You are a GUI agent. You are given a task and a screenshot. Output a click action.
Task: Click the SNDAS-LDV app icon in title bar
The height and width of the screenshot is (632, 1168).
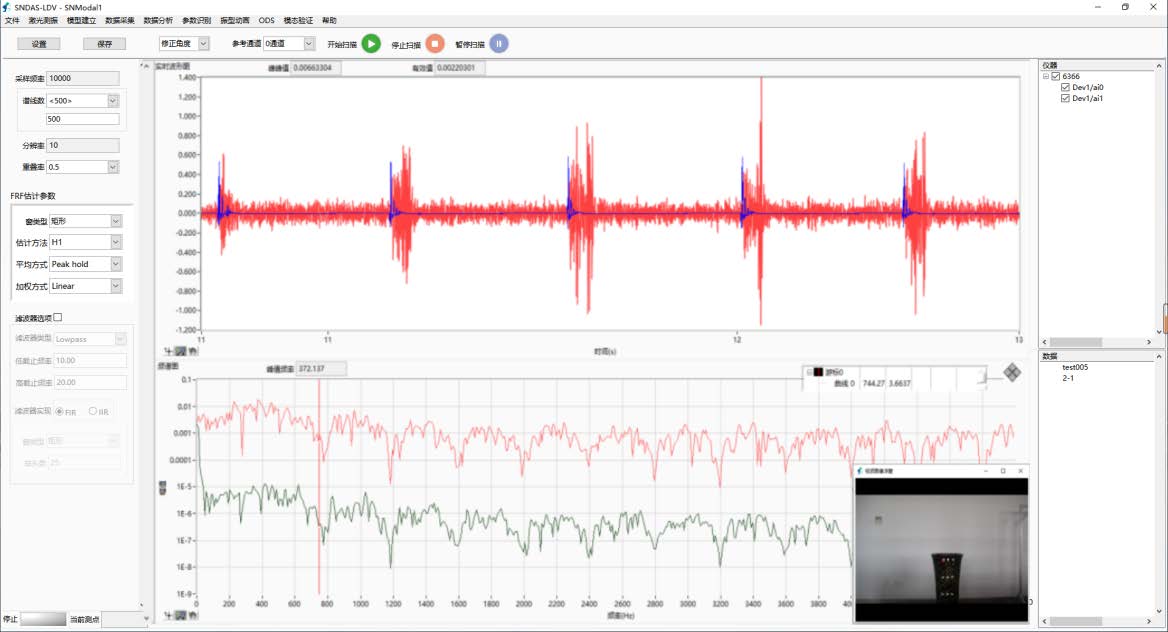7,7
